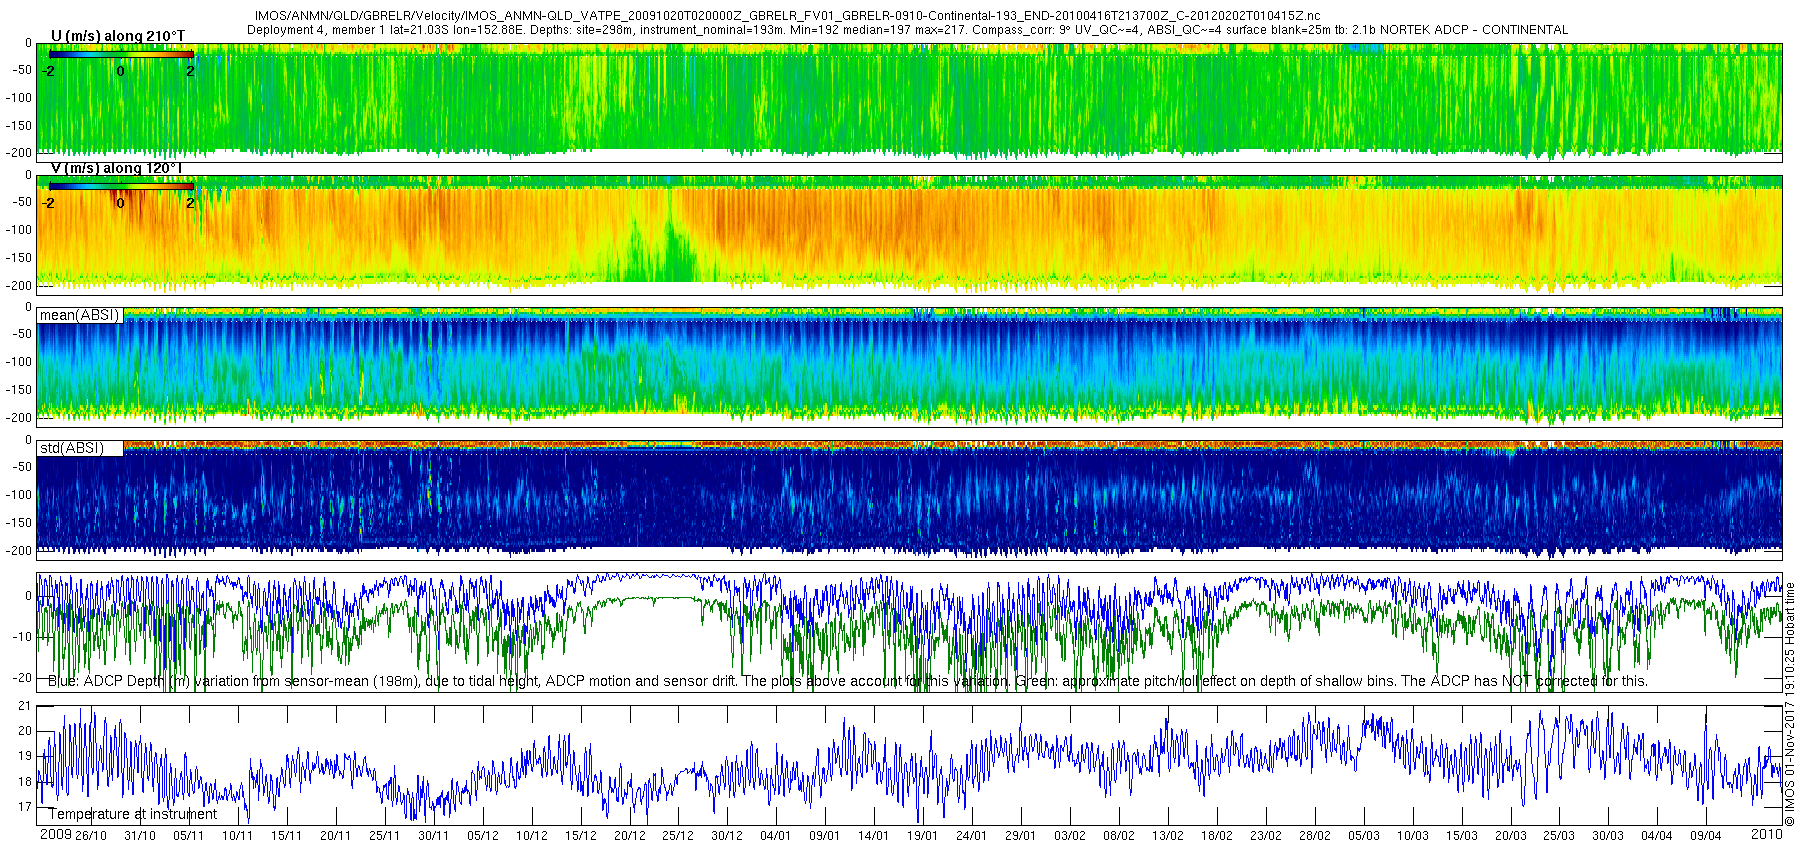Click the 2010 year label on time axis
Image resolution: width=1800 pixels, height=850 pixels.
[x=1766, y=834]
